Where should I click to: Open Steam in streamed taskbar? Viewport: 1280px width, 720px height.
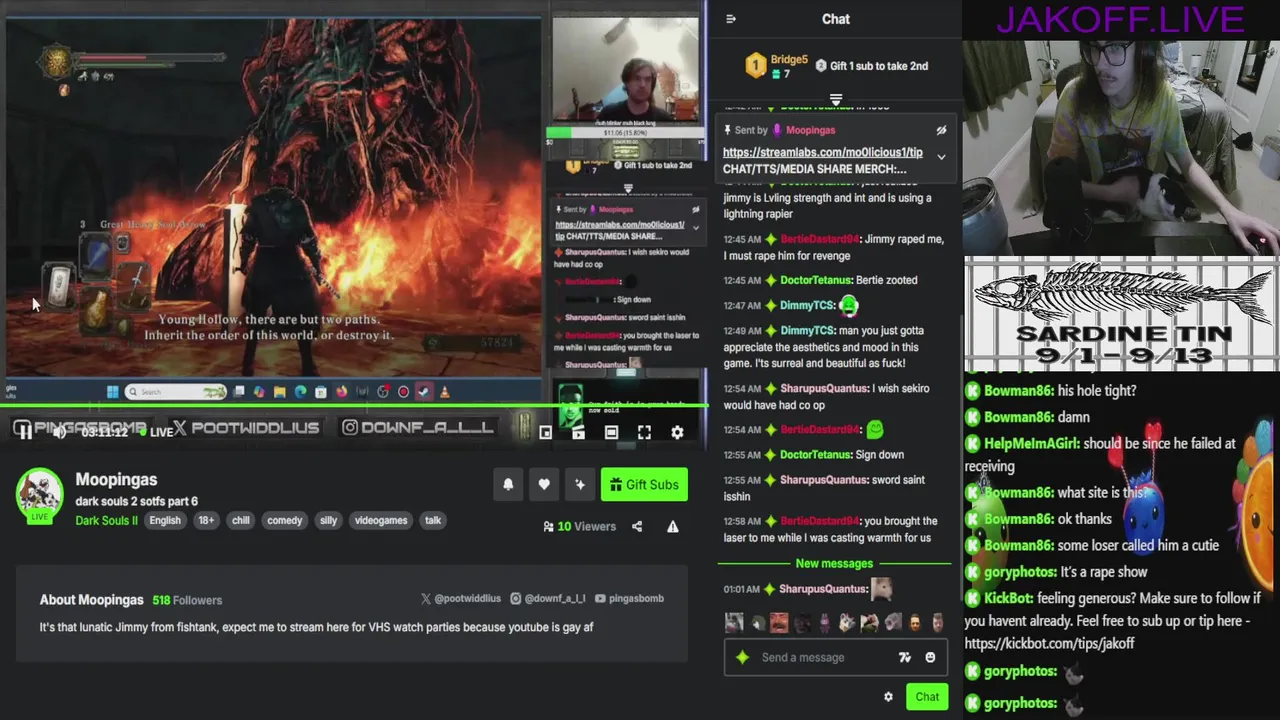click(x=424, y=392)
